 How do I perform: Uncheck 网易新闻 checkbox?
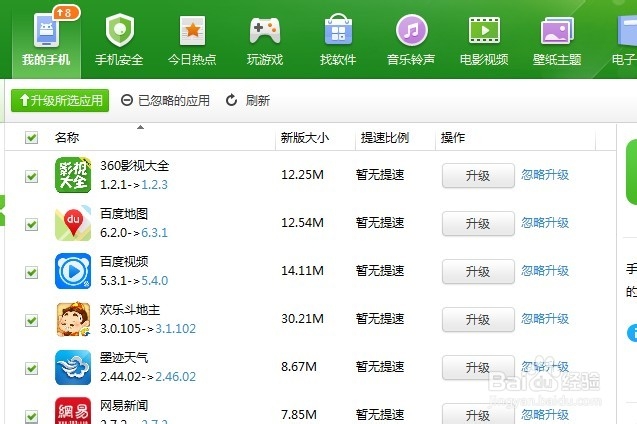(31, 416)
